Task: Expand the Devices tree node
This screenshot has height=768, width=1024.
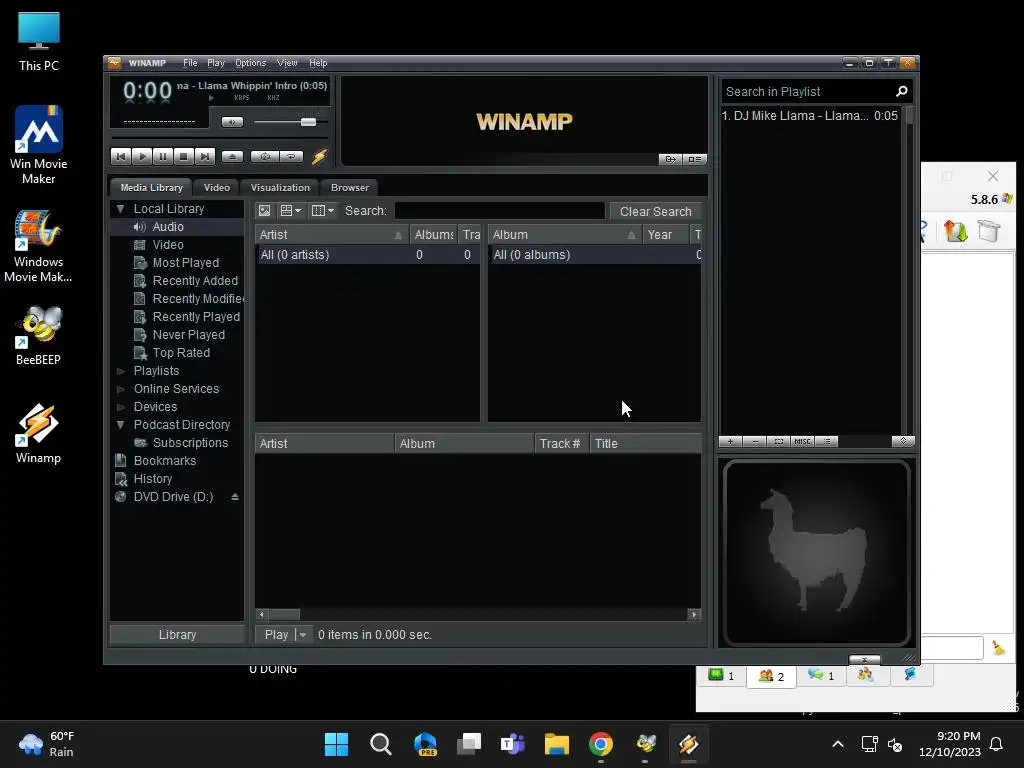Action: click(120, 407)
